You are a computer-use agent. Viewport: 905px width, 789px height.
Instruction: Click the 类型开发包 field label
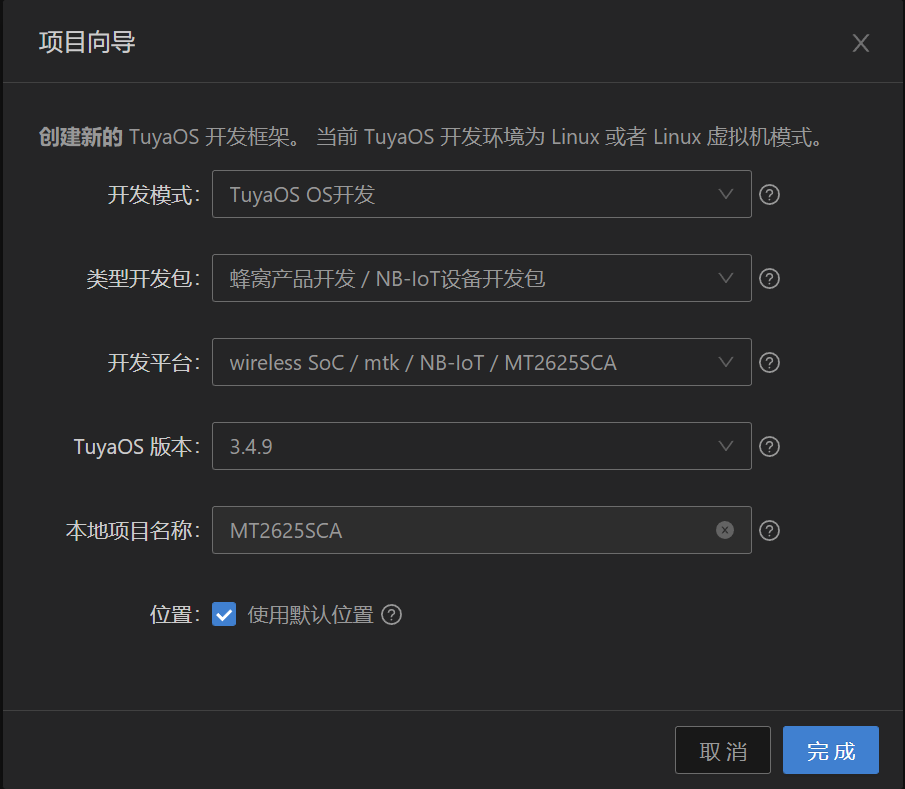[x=143, y=279]
